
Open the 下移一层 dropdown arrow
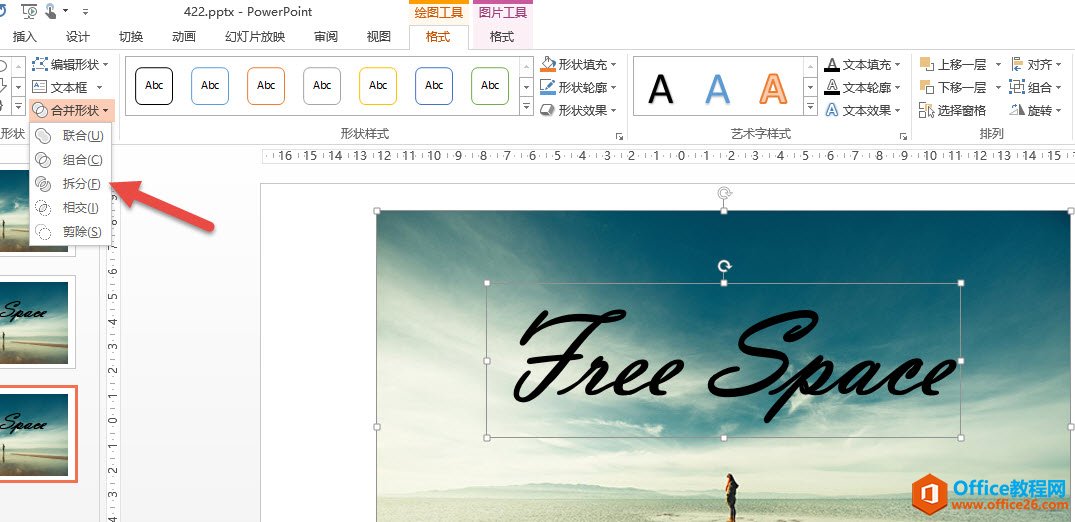(998, 87)
